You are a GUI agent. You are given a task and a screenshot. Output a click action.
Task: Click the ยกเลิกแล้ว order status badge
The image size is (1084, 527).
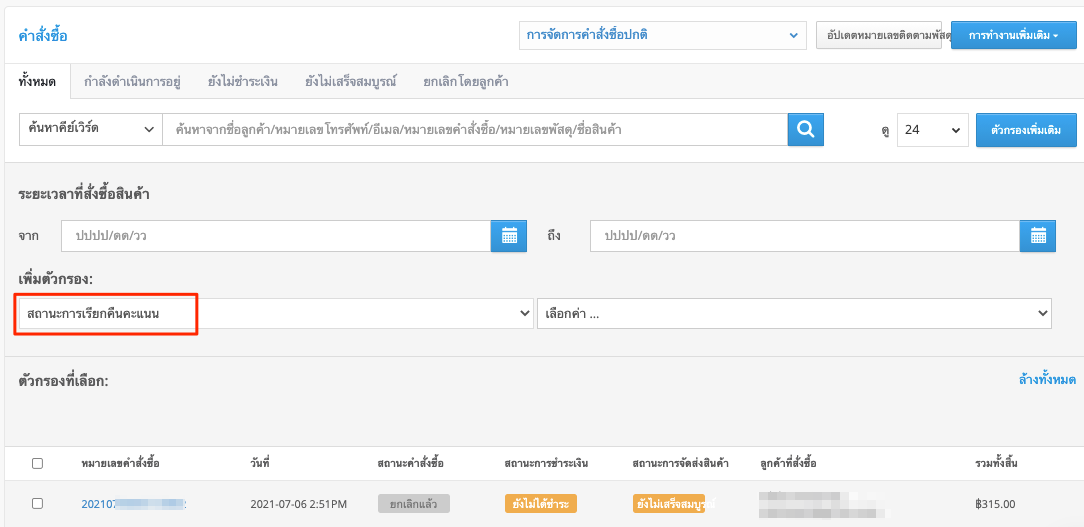(414, 503)
